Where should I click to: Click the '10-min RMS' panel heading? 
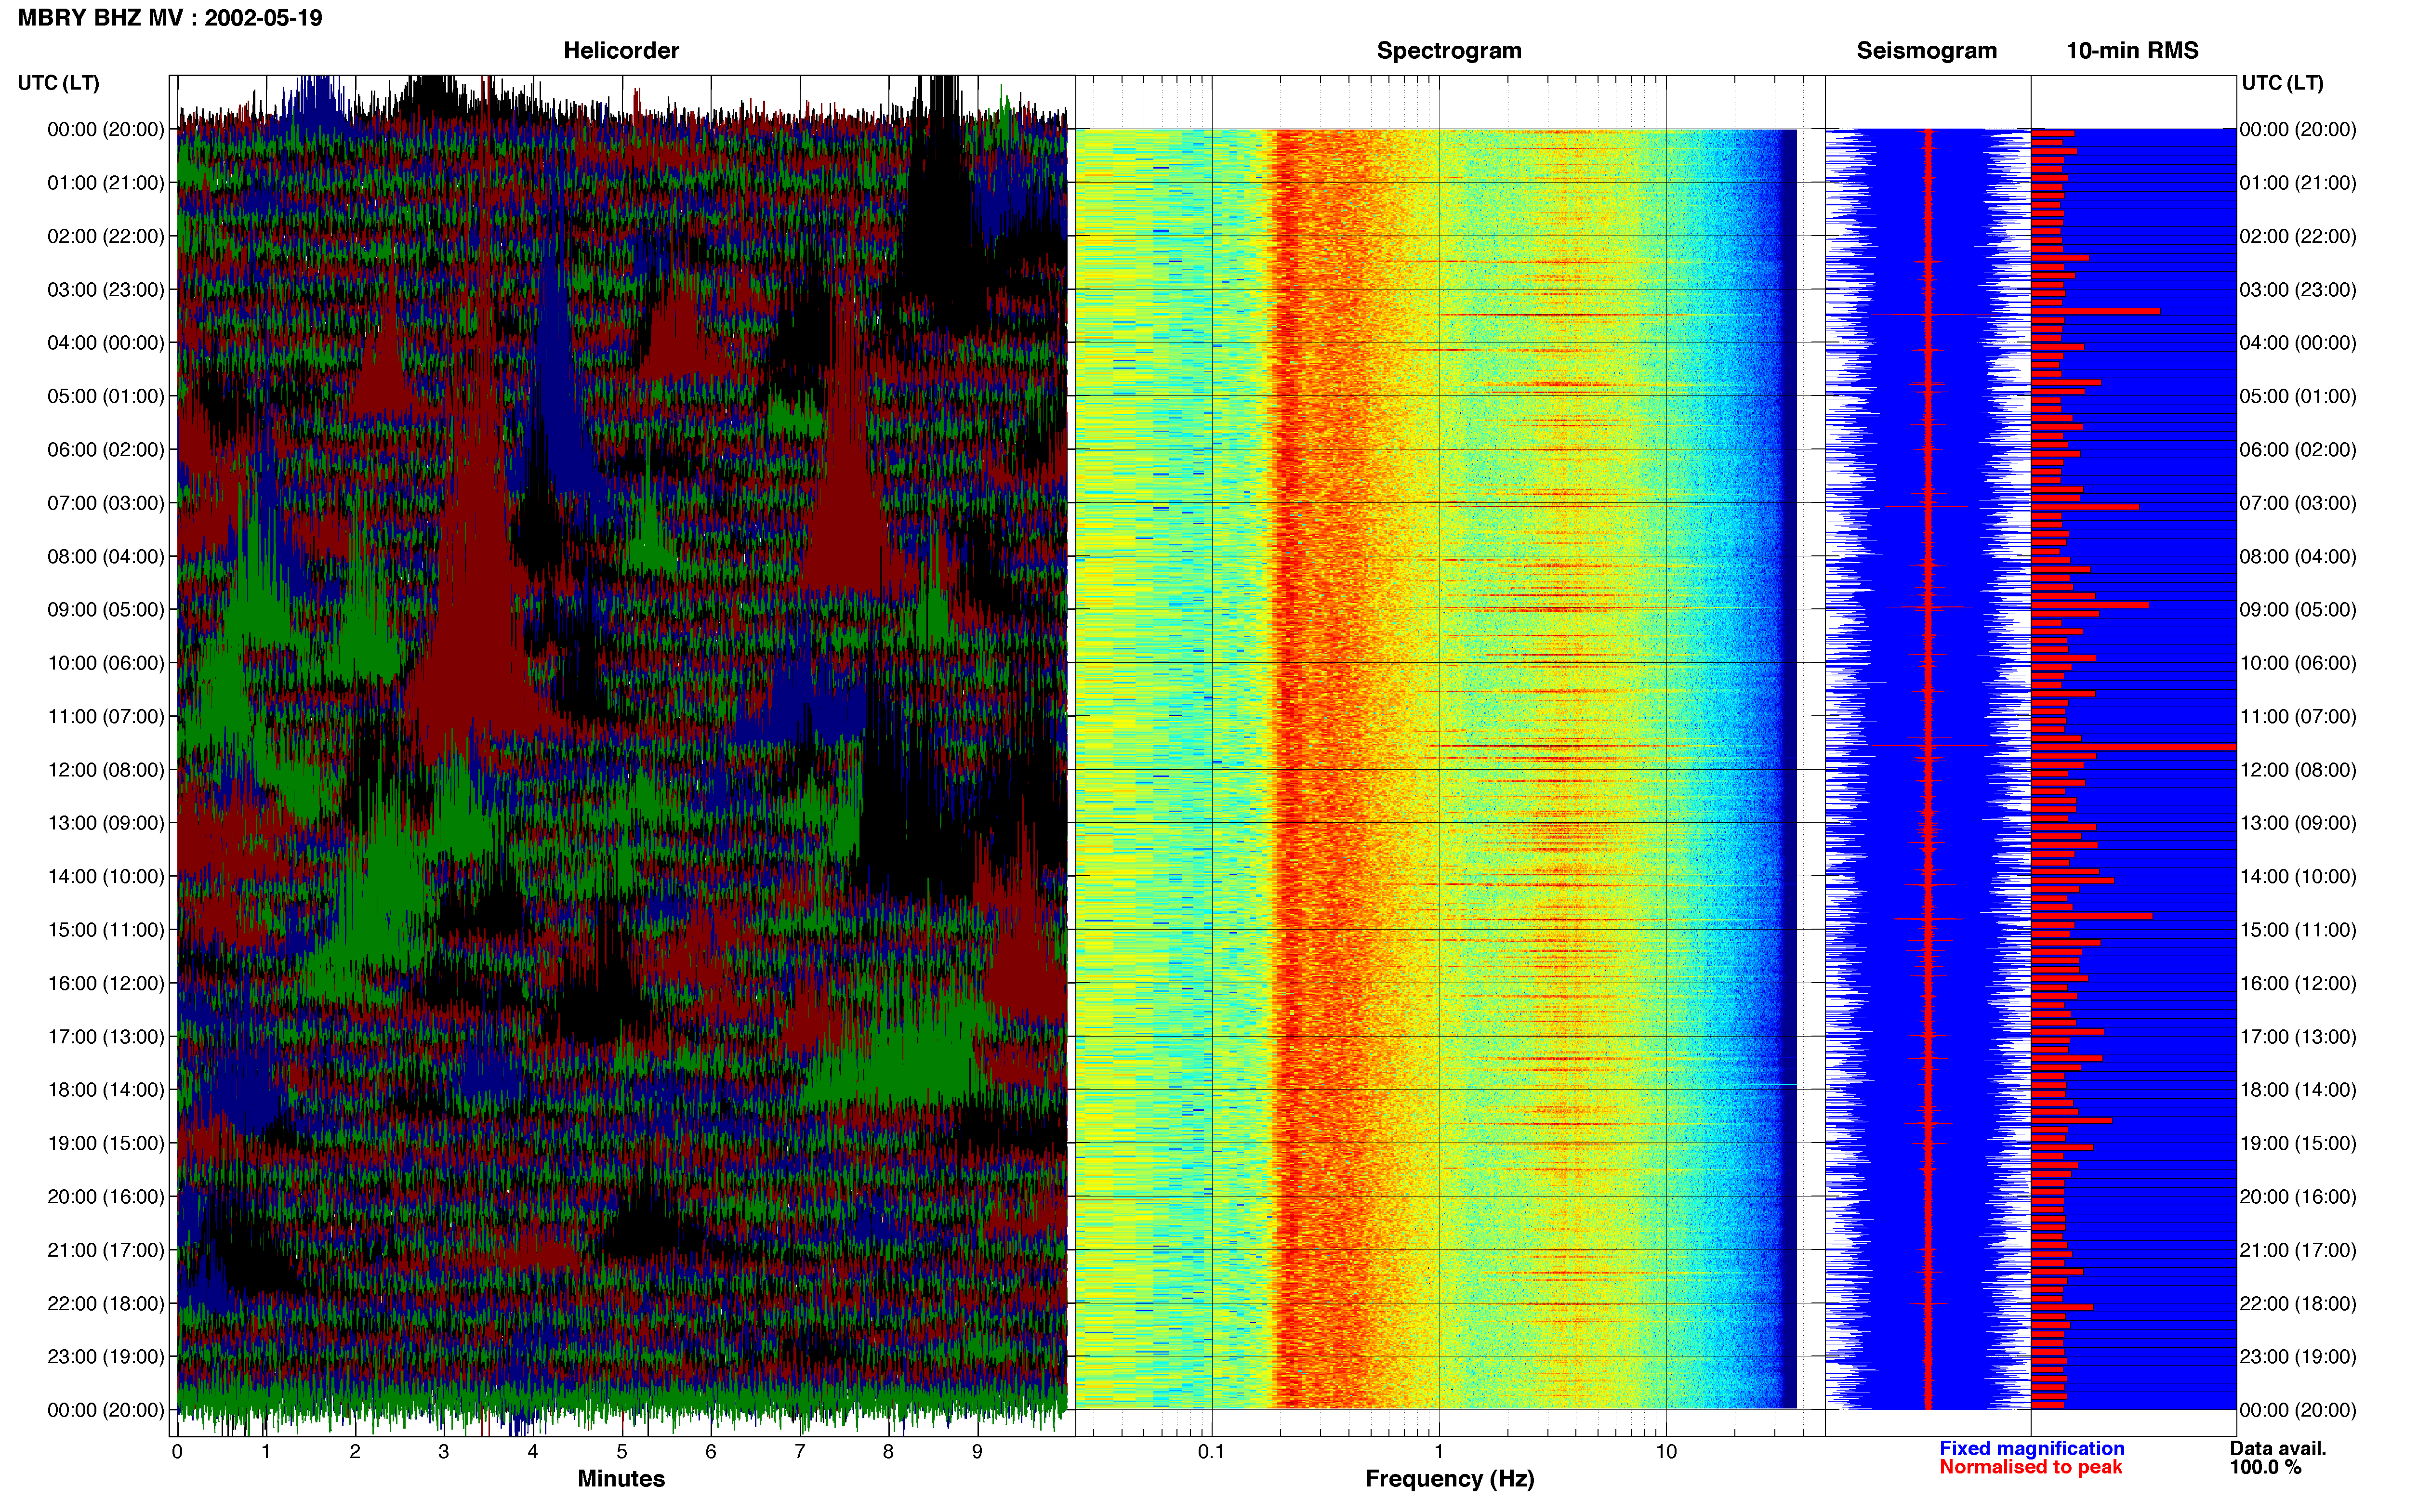(x=2132, y=50)
